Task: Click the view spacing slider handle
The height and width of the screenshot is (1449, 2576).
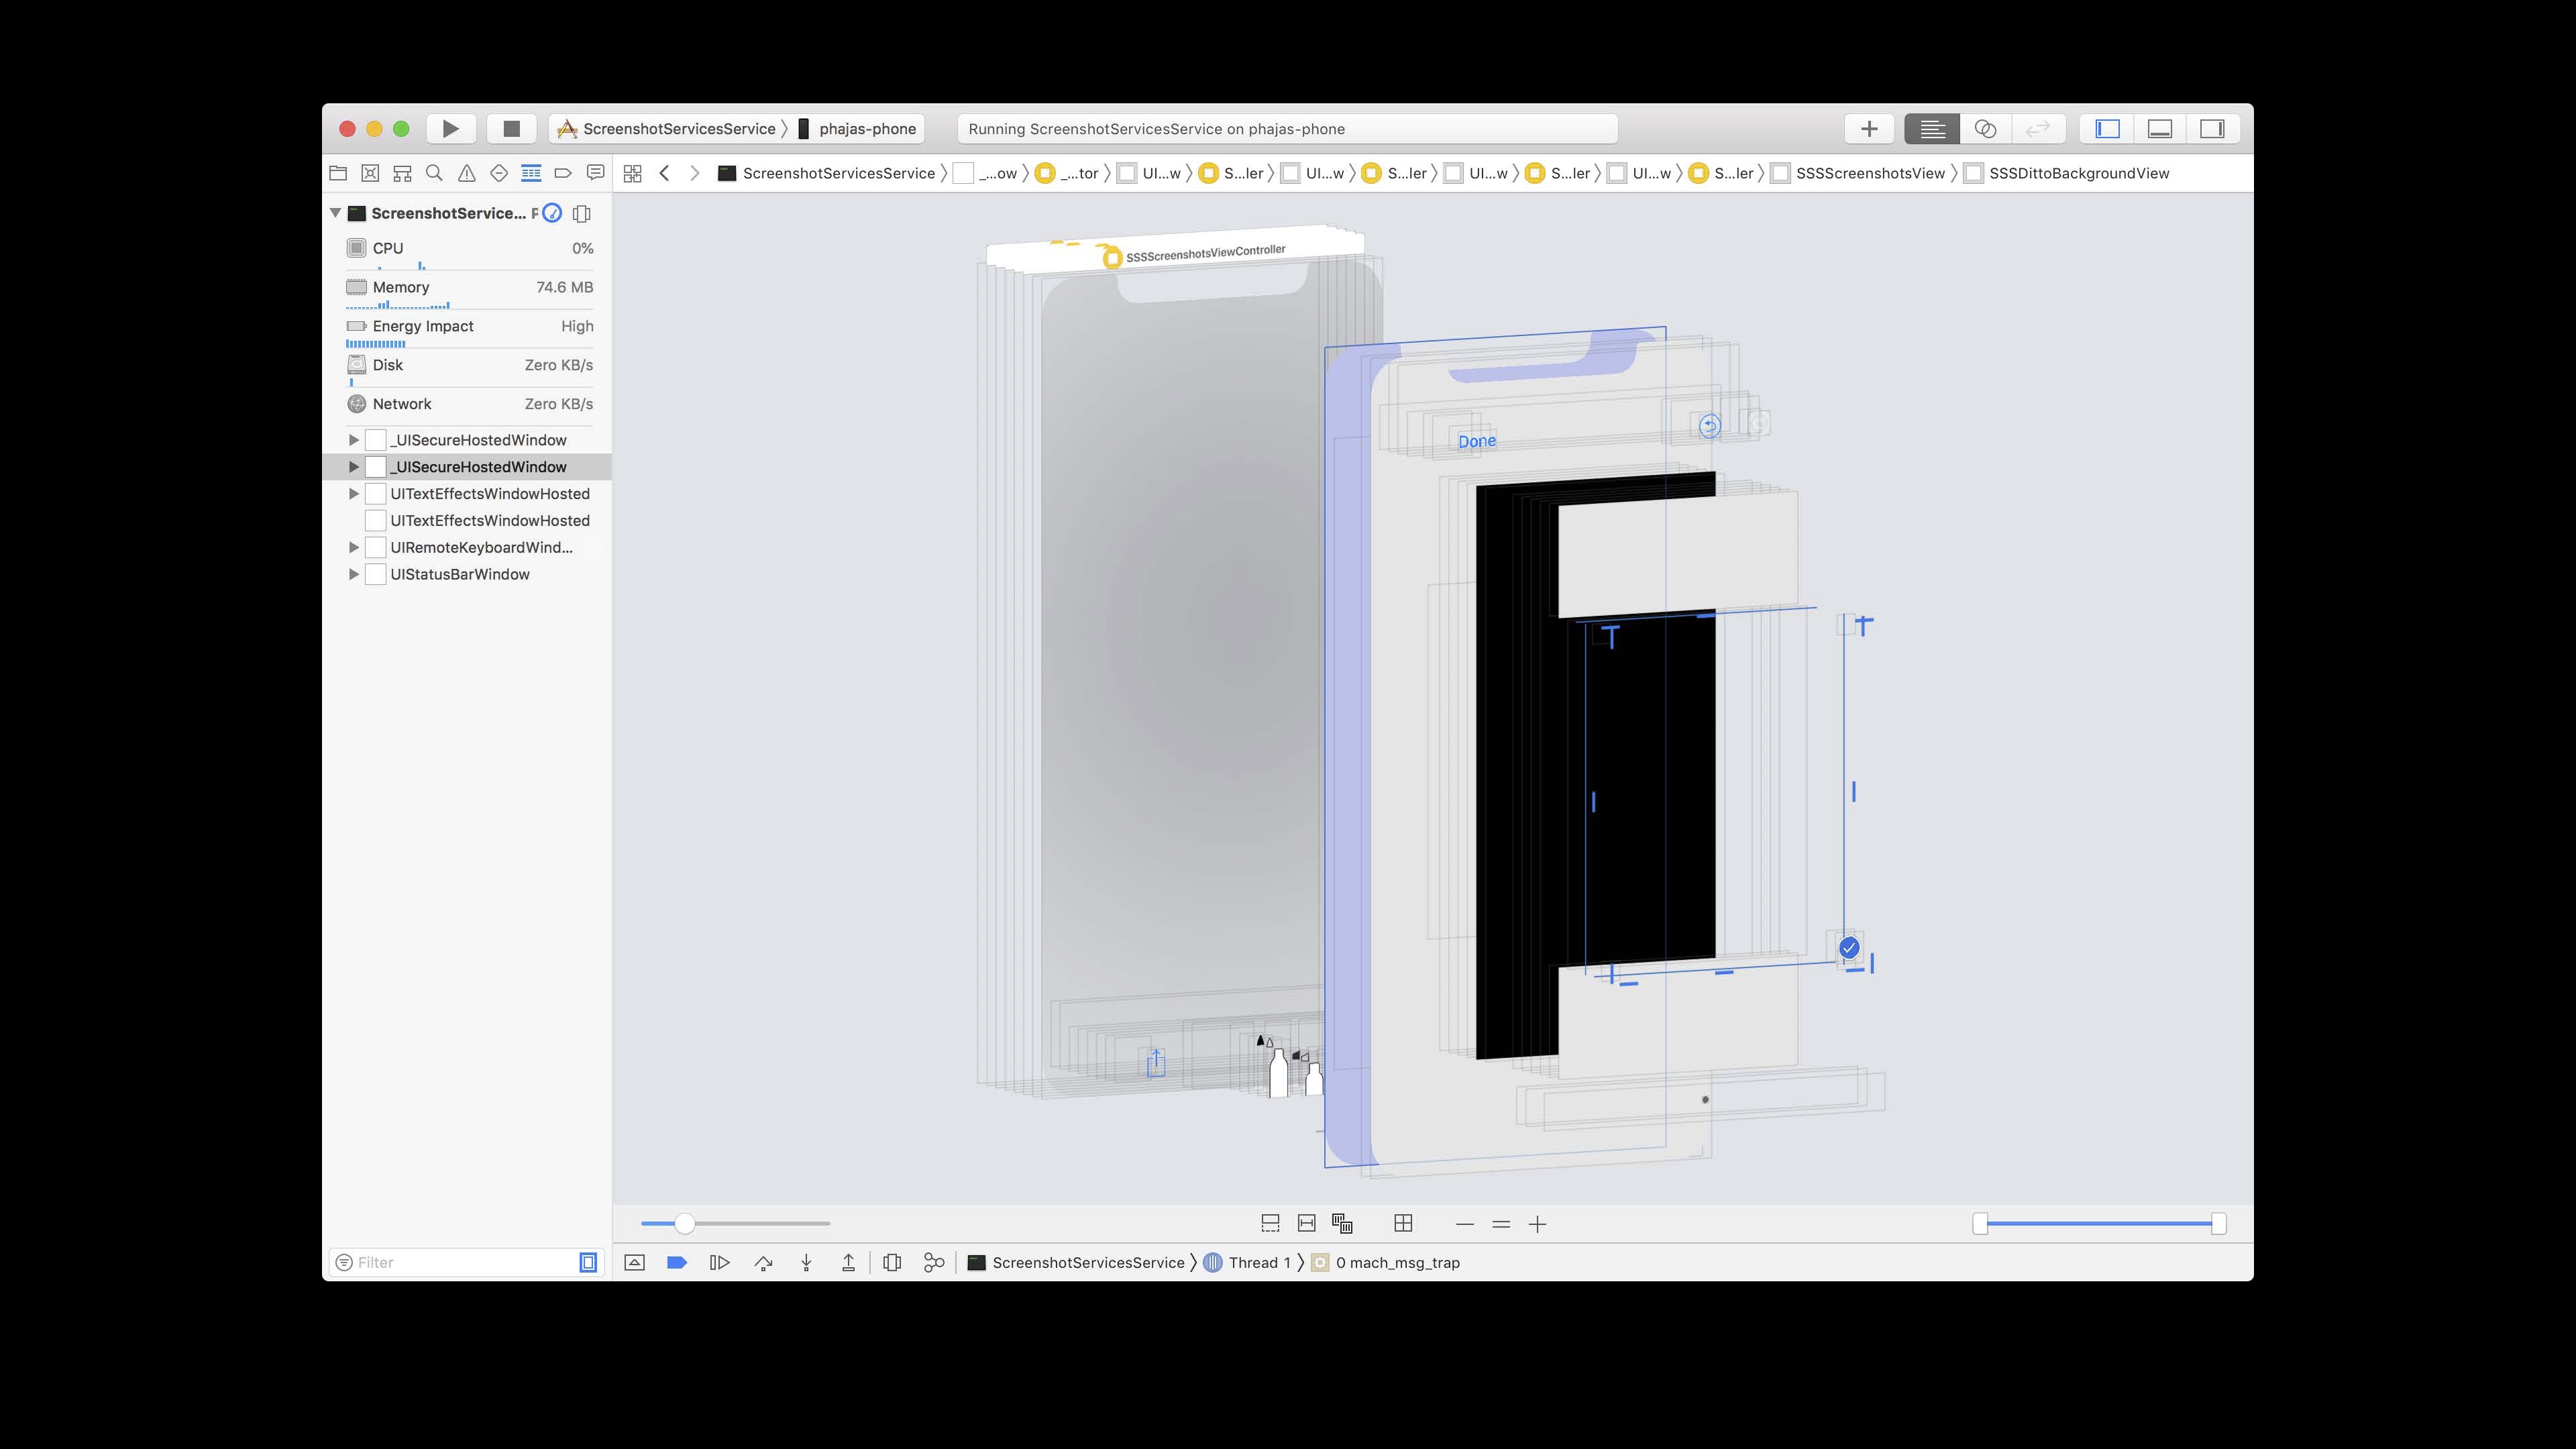Action: (x=685, y=1224)
